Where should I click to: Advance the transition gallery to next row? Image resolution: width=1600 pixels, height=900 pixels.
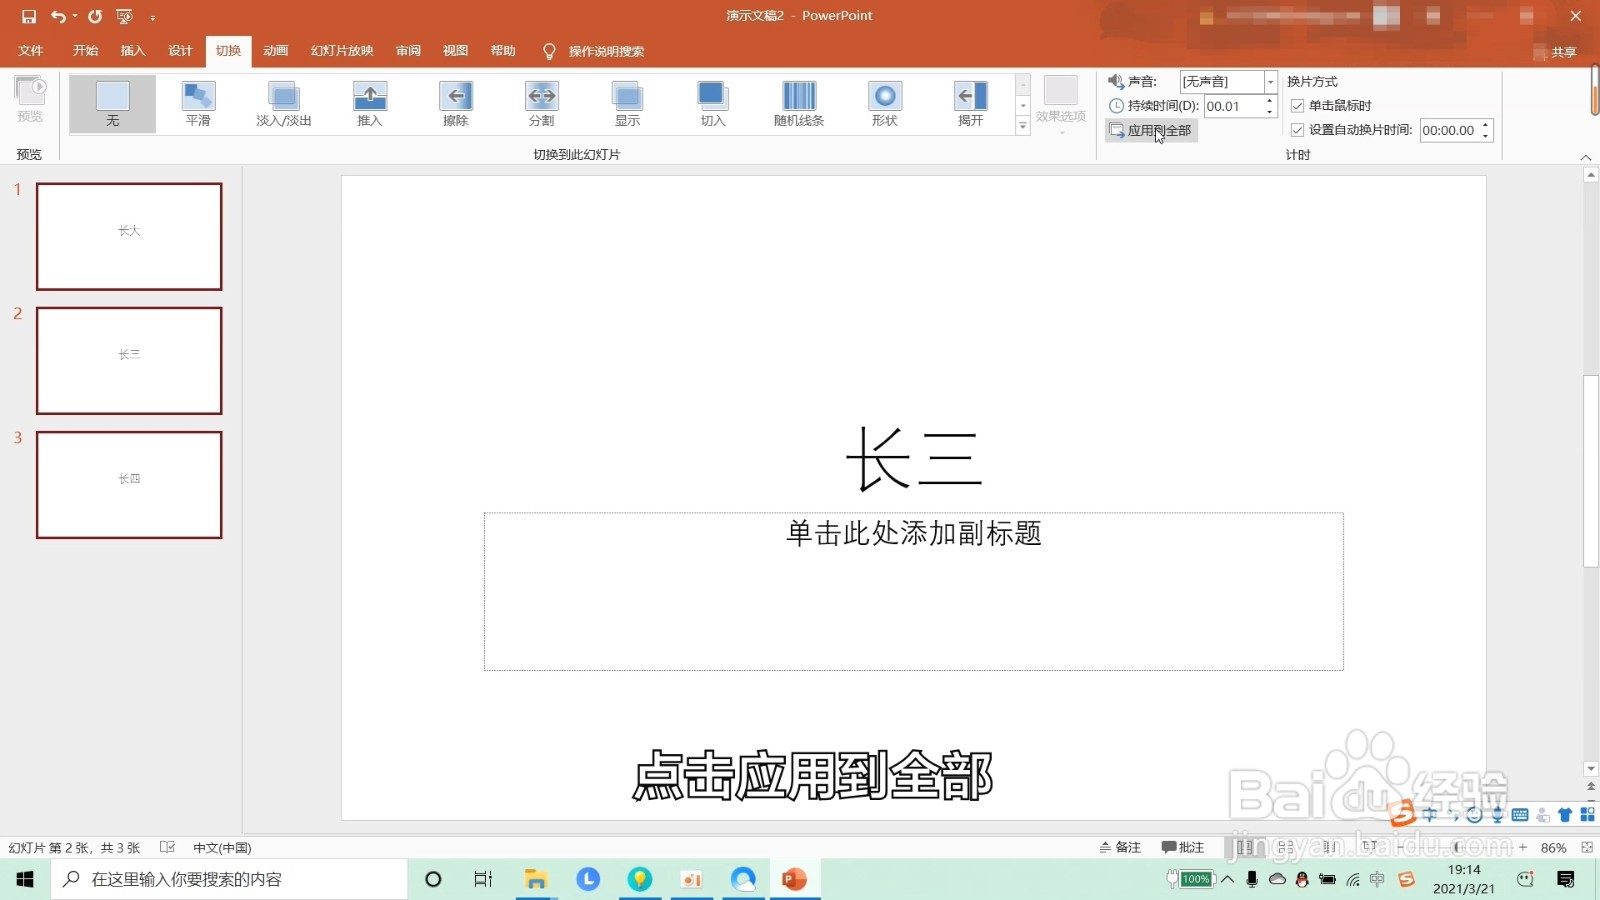[1023, 105]
